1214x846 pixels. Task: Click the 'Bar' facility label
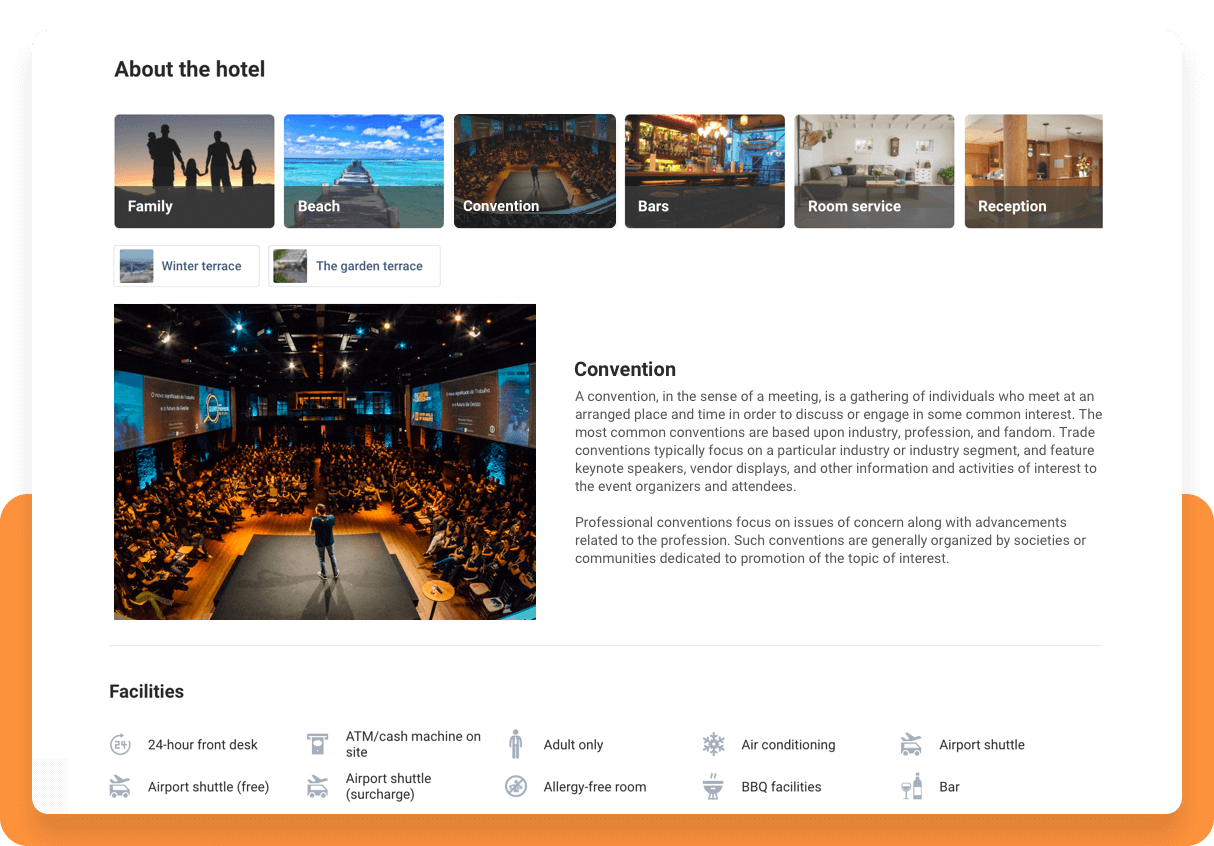949,787
